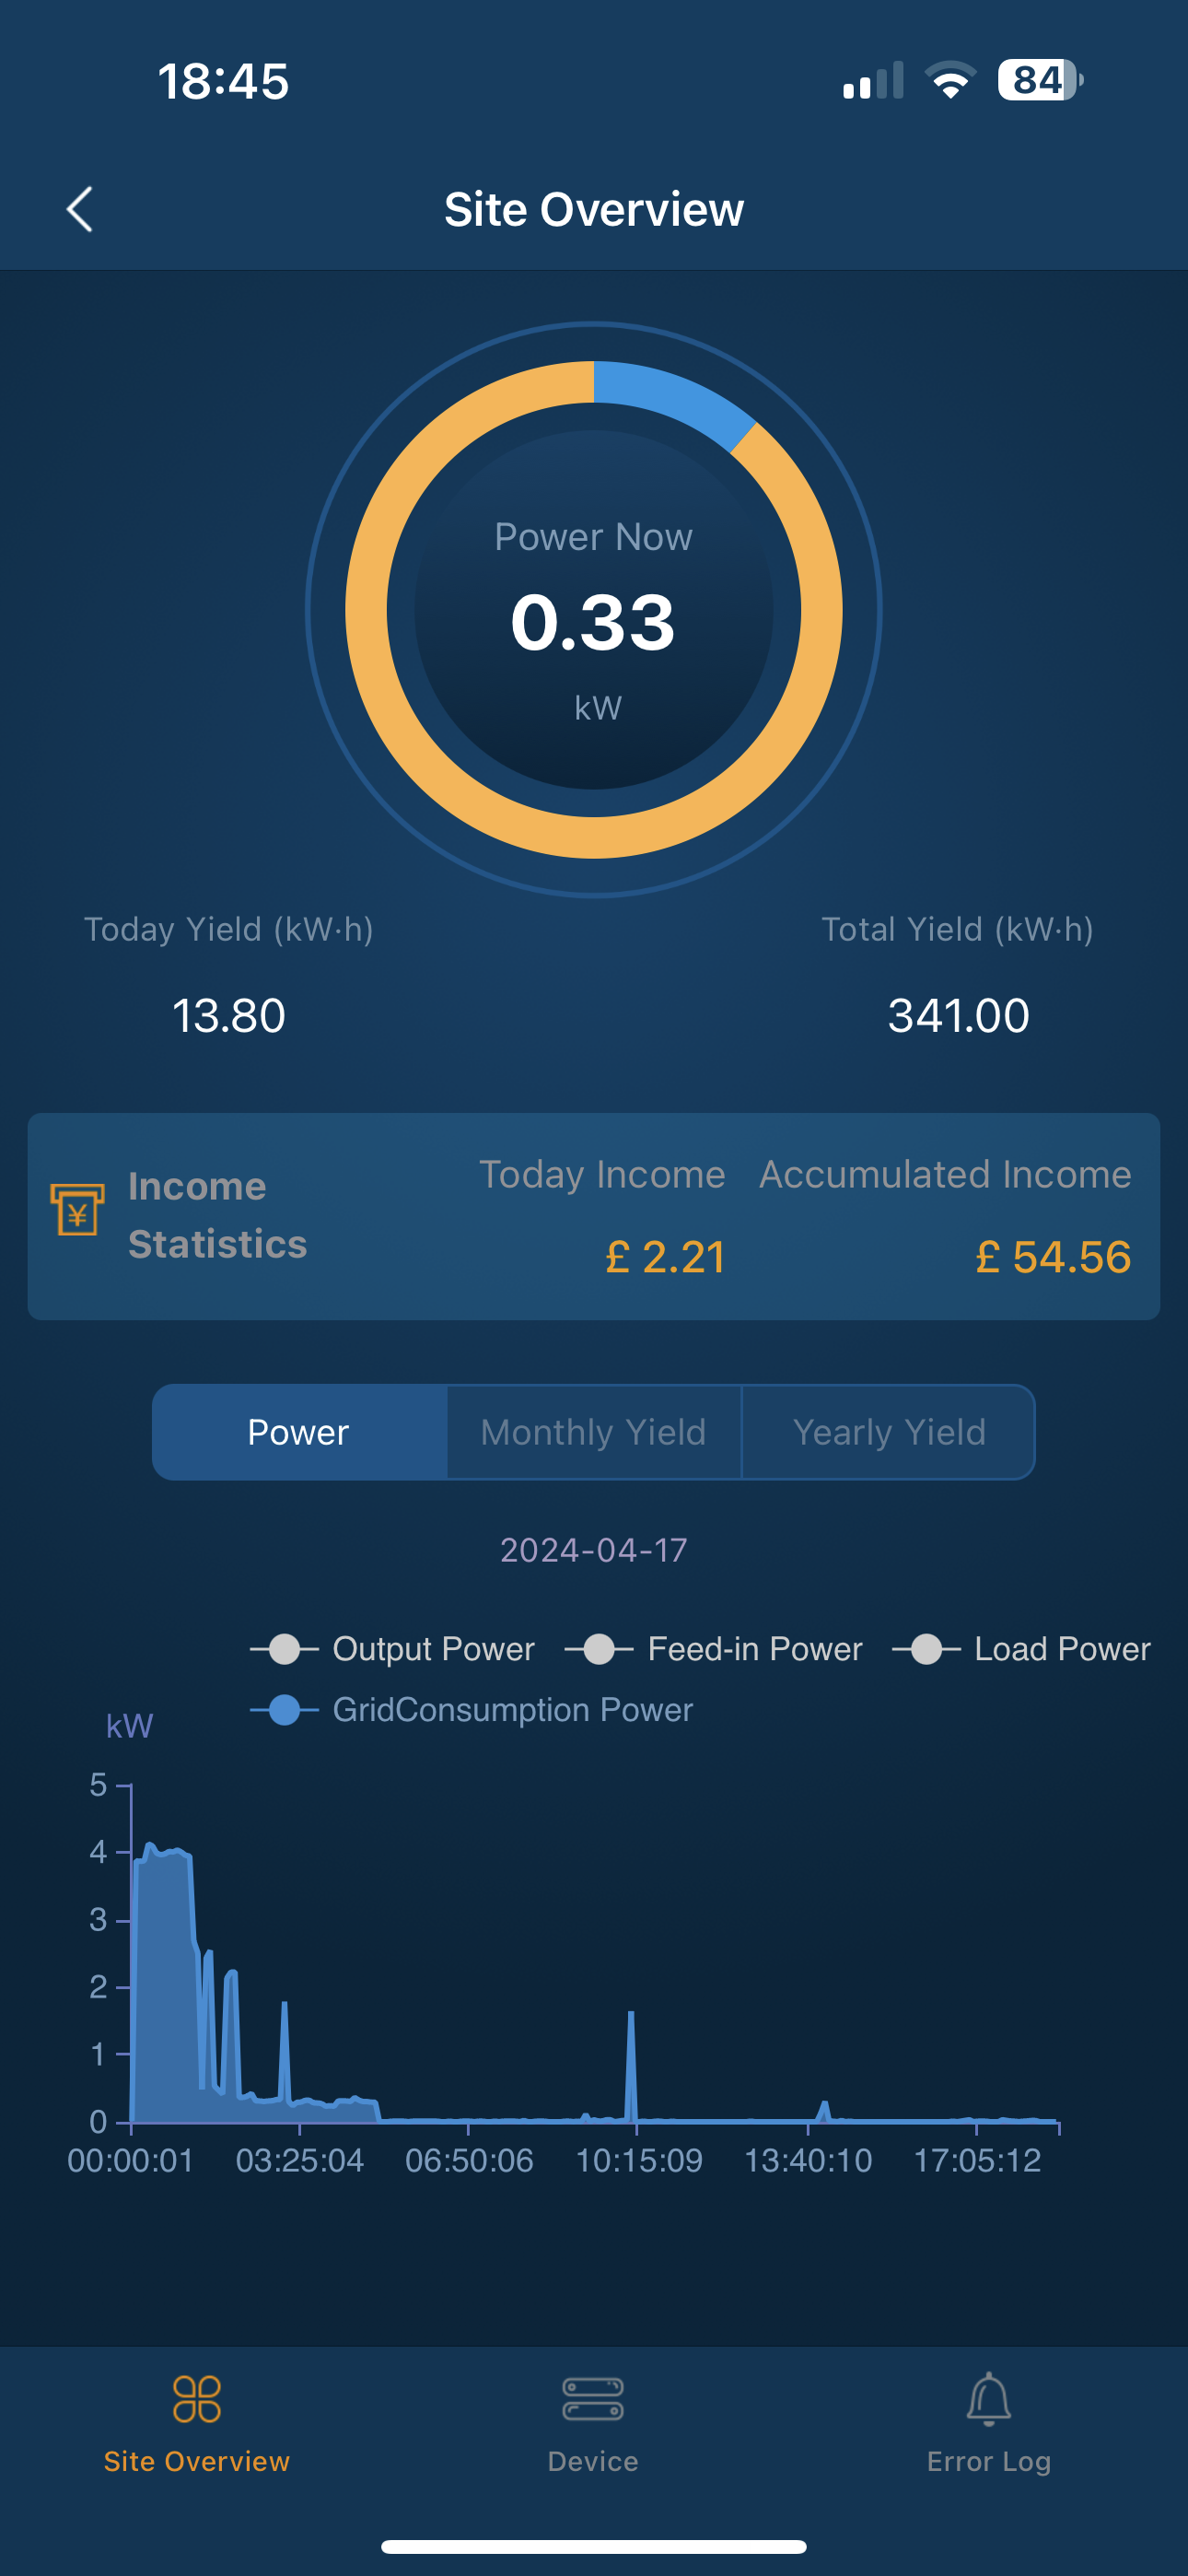This screenshot has height=2576, width=1188.
Task: Select the Power chart tab
Action: click(298, 1432)
